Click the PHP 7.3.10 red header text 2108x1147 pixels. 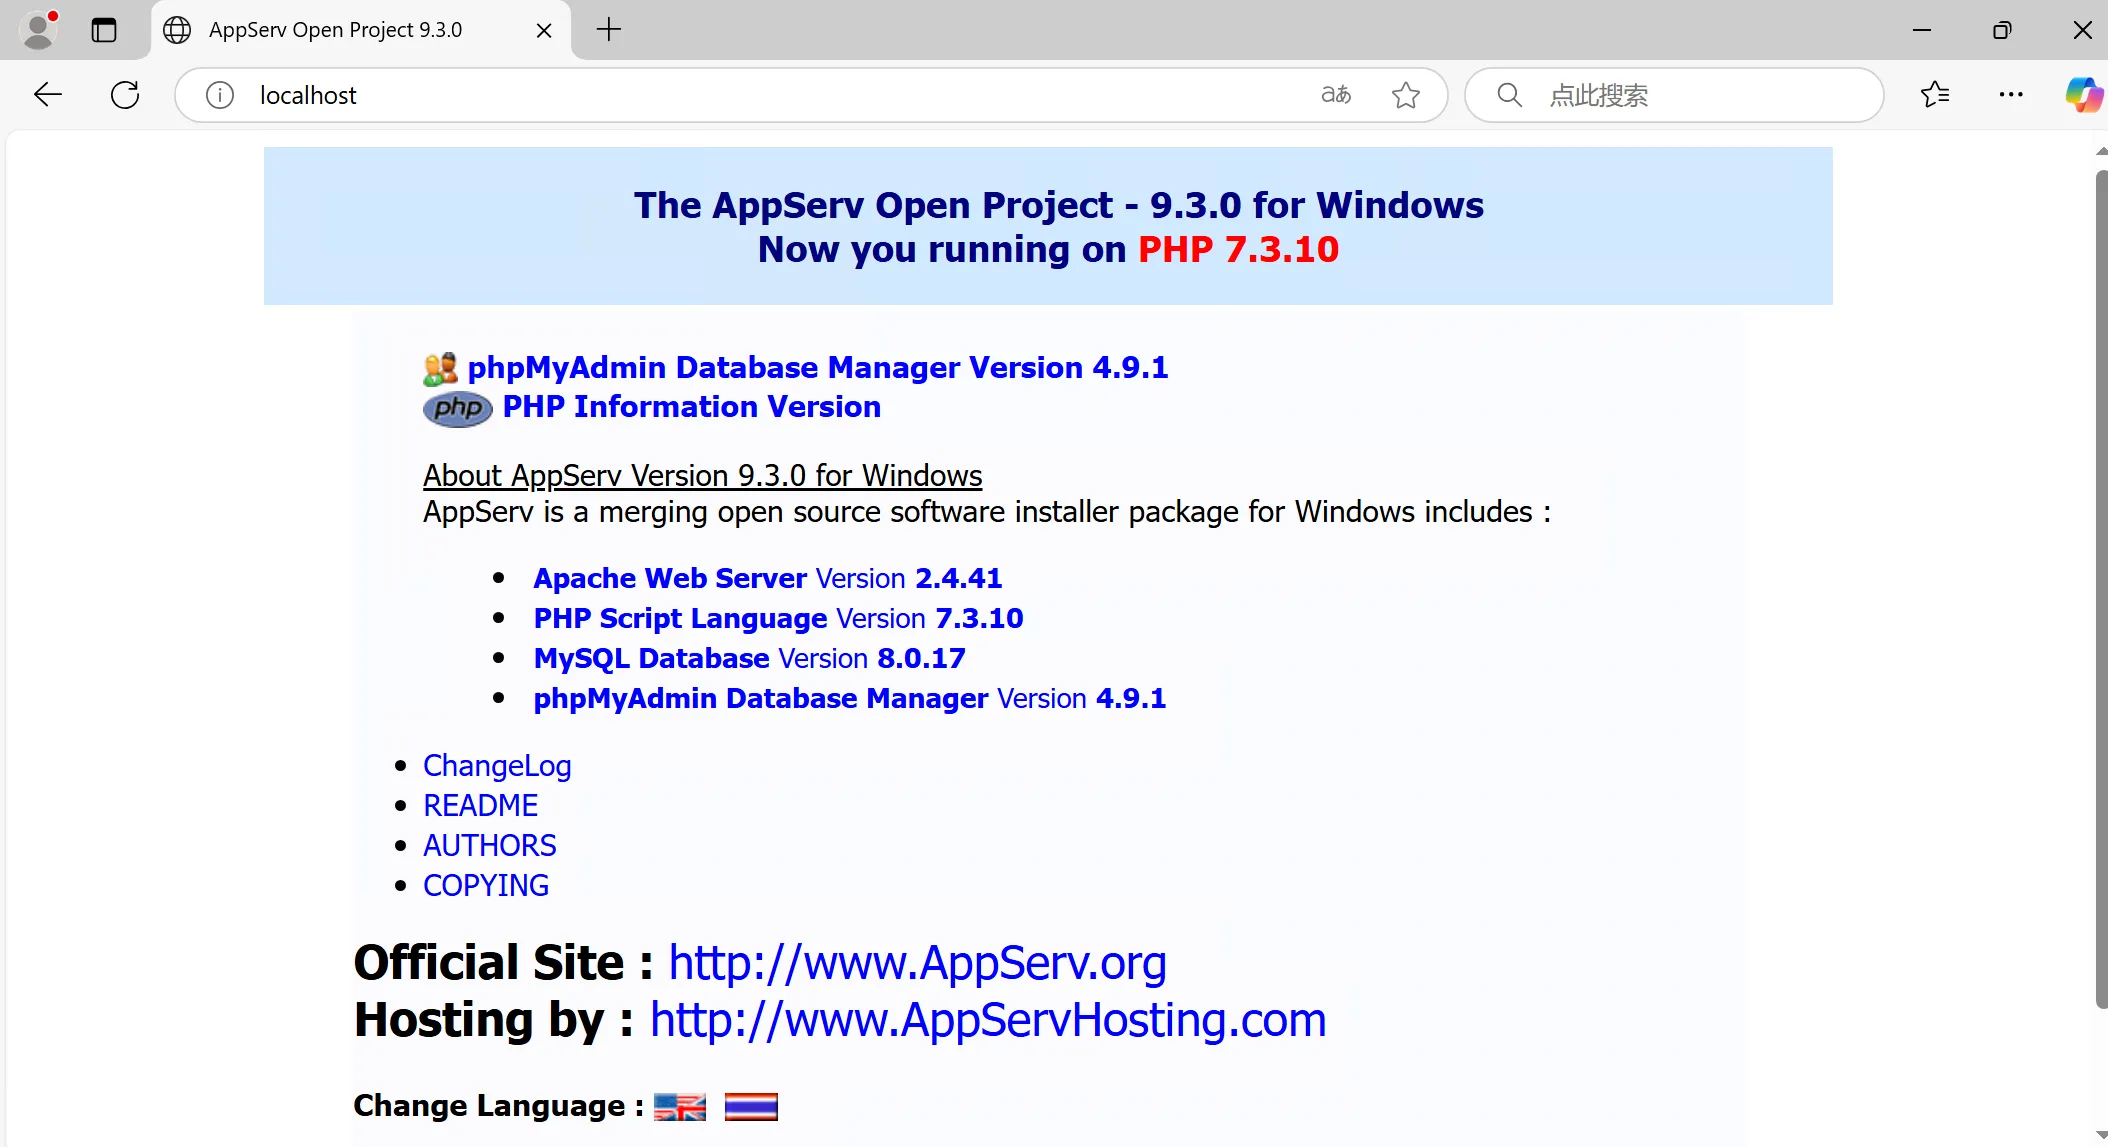[x=1238, y=249]
